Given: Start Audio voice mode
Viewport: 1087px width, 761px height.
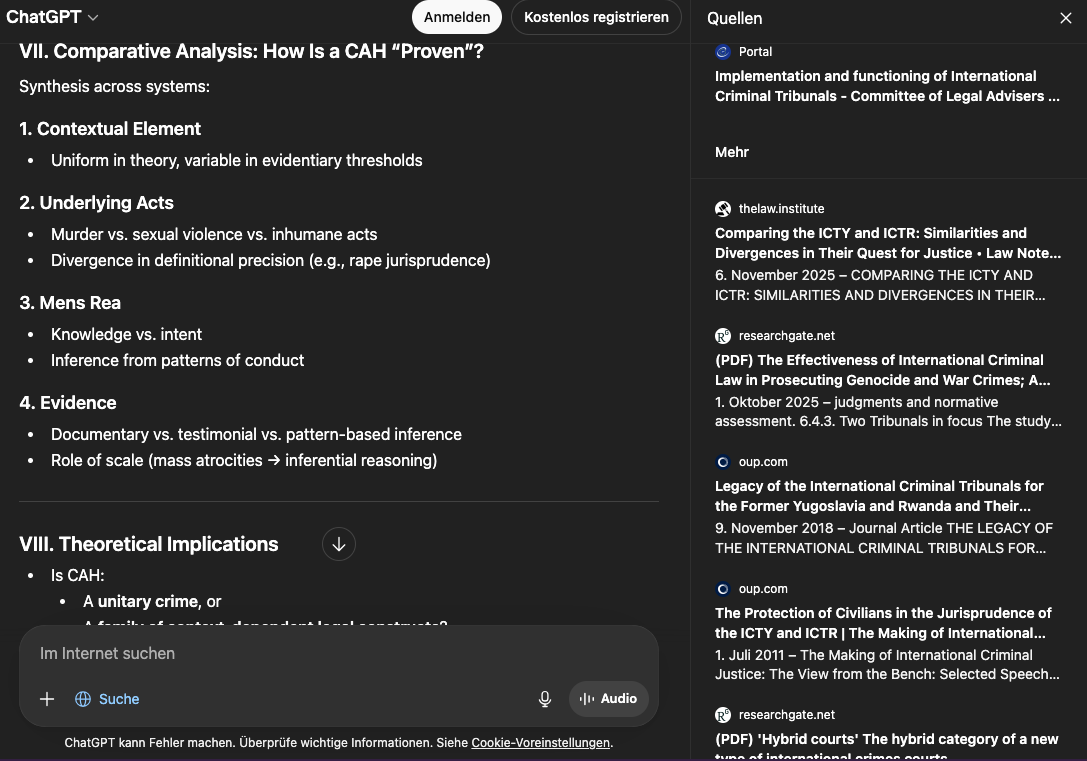Looking at the screenshot, I should [x=608, y=699].
